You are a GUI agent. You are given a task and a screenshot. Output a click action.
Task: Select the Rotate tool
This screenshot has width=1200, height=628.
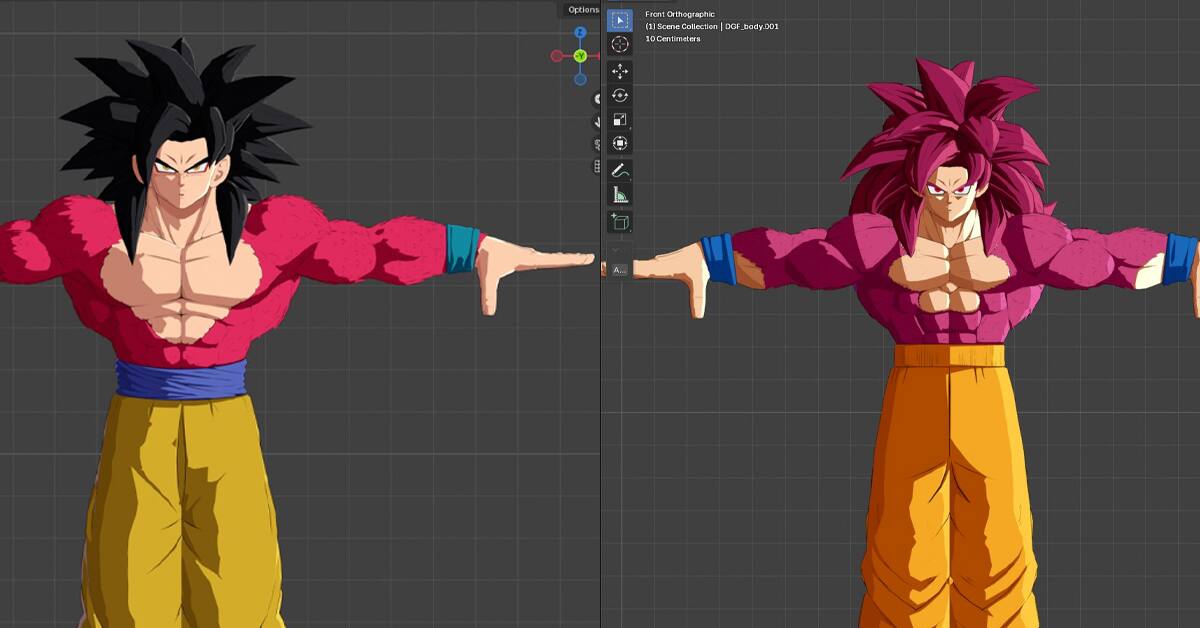pyautogui.click(x=620, y=96)
